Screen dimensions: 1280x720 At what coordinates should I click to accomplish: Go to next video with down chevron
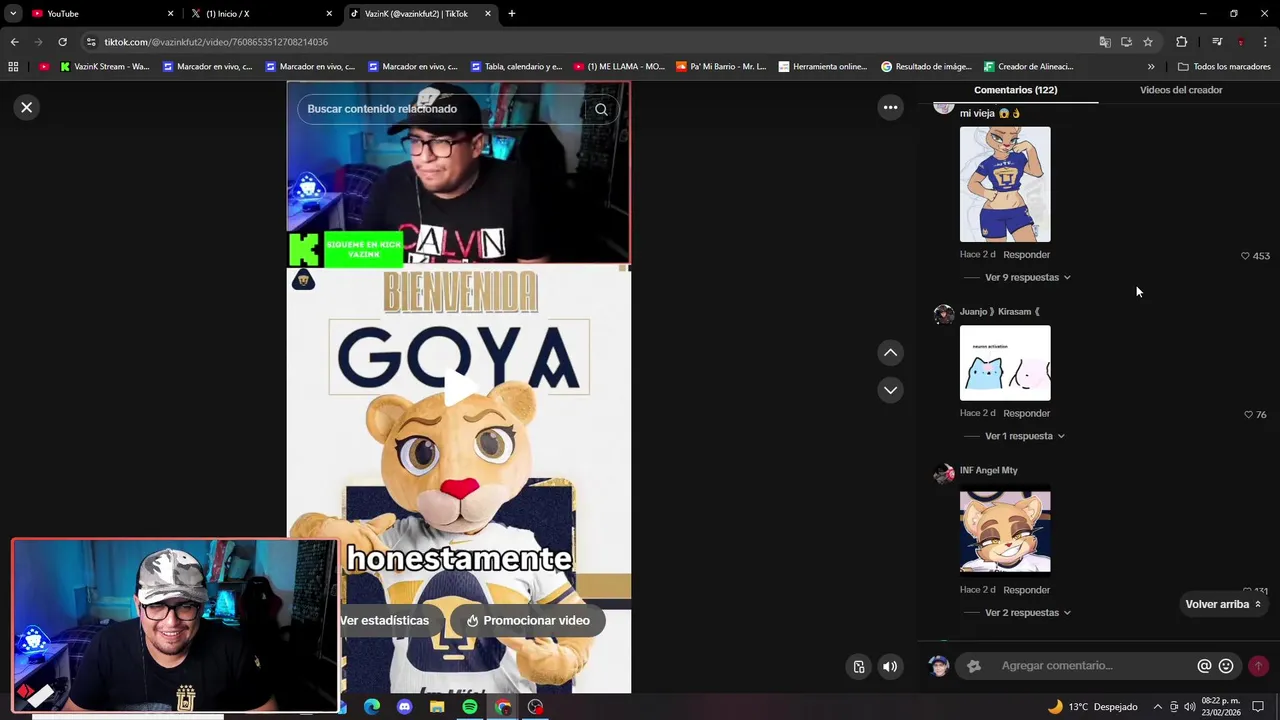click(890, 390)
